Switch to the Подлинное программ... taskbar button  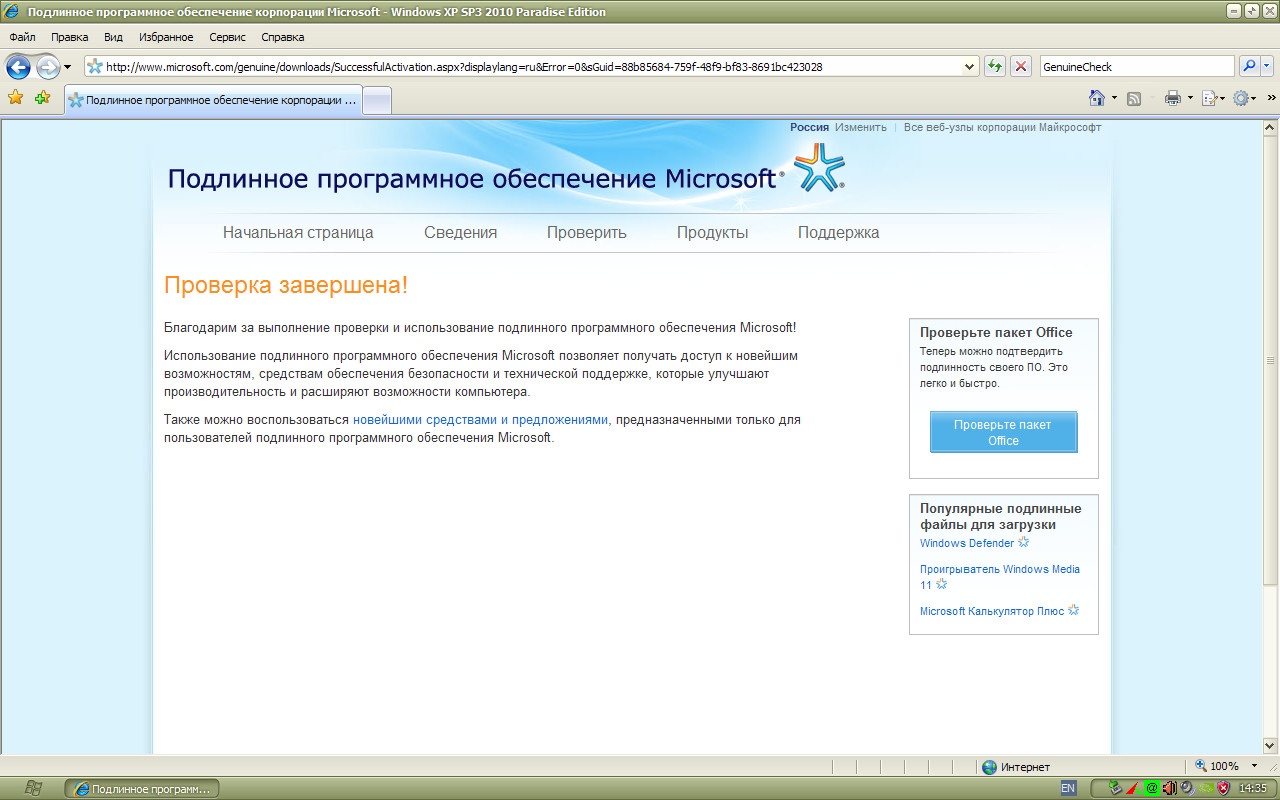[x=142, y=789]
